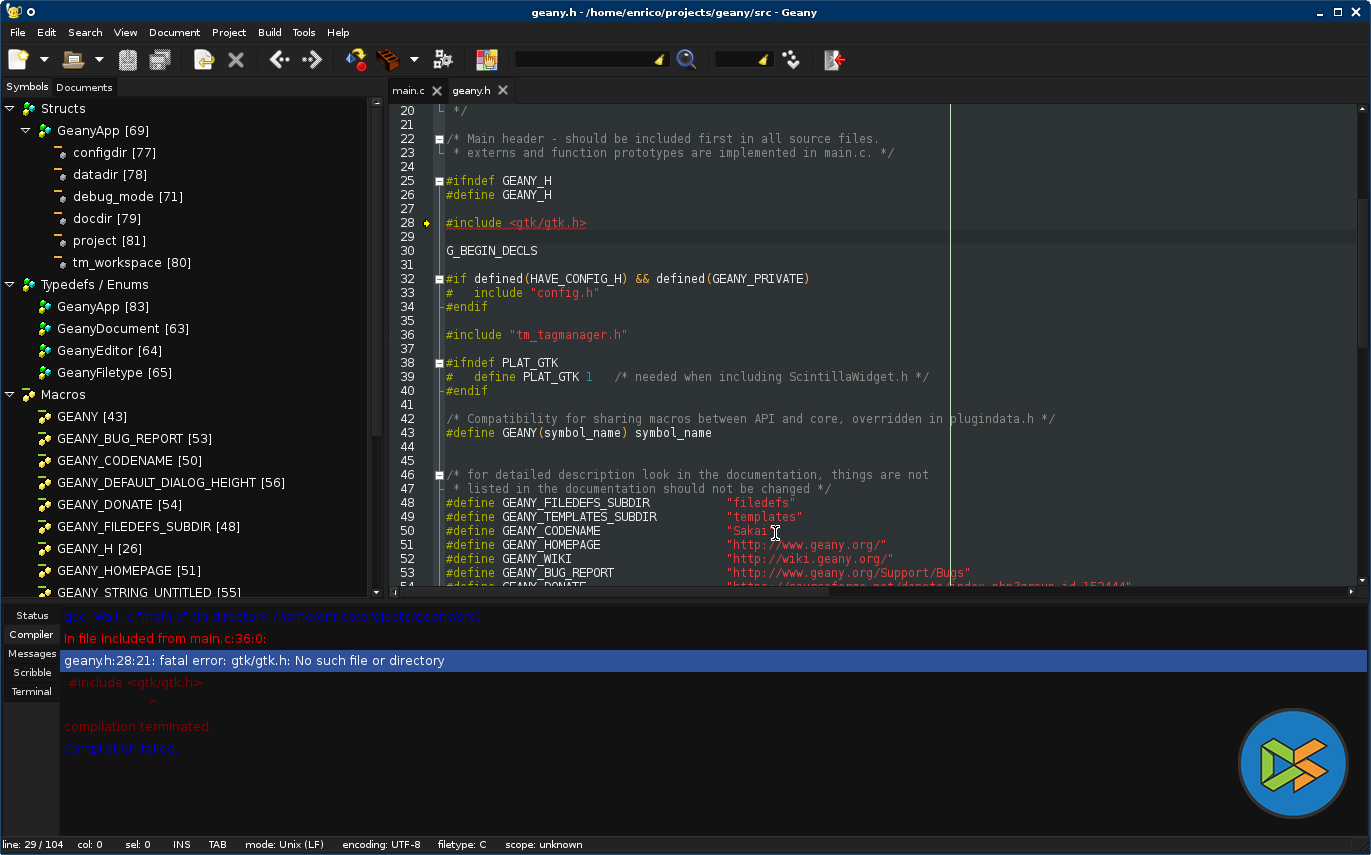The height and width of the screenshot is (855, 1371).
Task: Navigate back one location with the arrow
Action: pyautogui.click(x=280, y=60)
